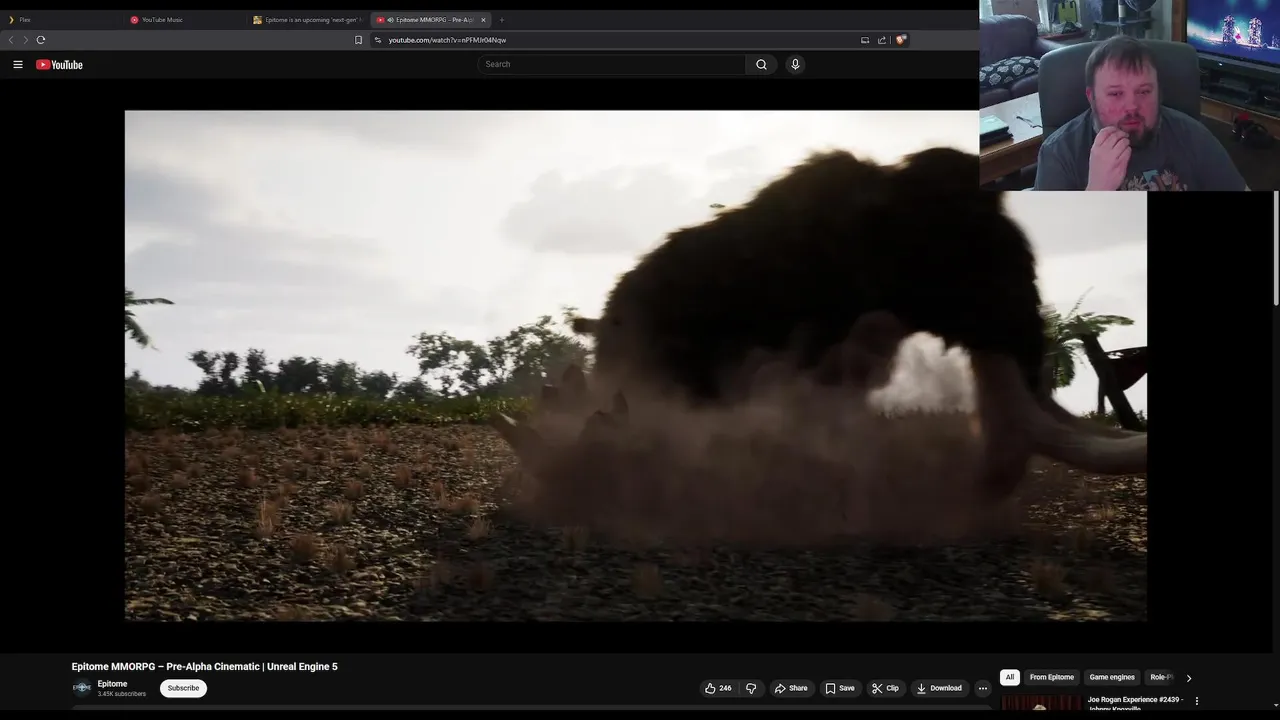The image size is (1280, 720).
Task: Switch to the Plex browser tab
Action: click(62, 19)
